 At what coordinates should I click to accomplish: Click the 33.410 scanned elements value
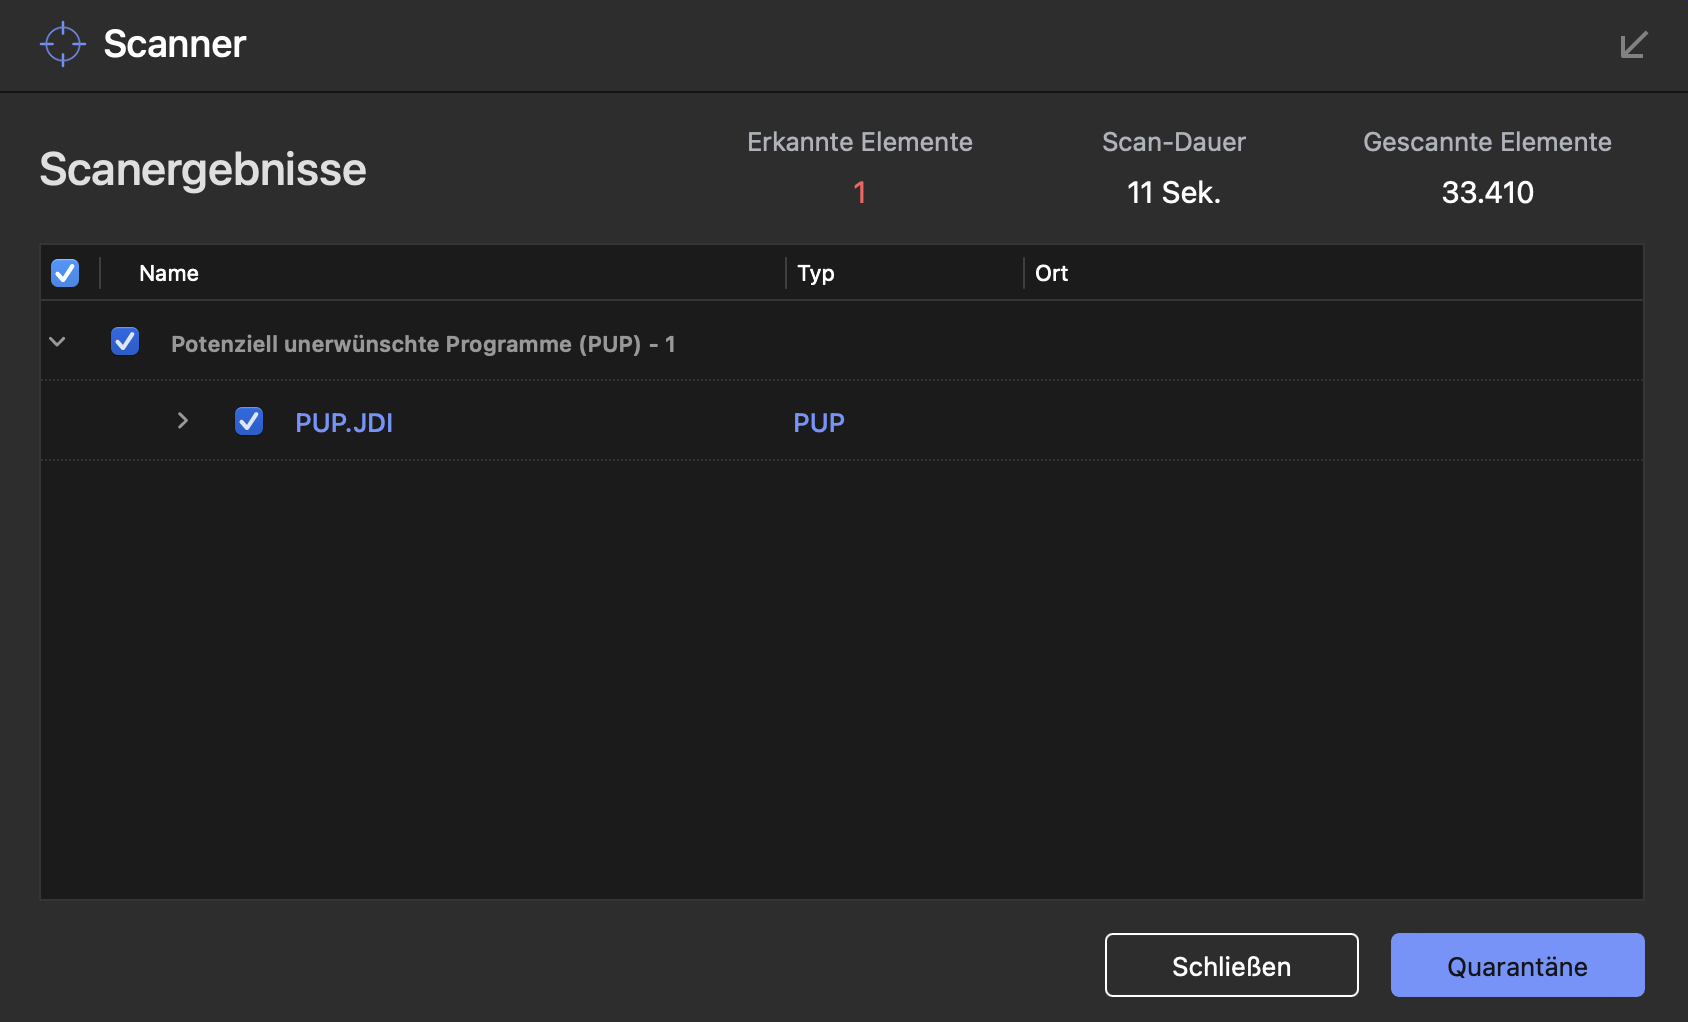click(1487, 192)
